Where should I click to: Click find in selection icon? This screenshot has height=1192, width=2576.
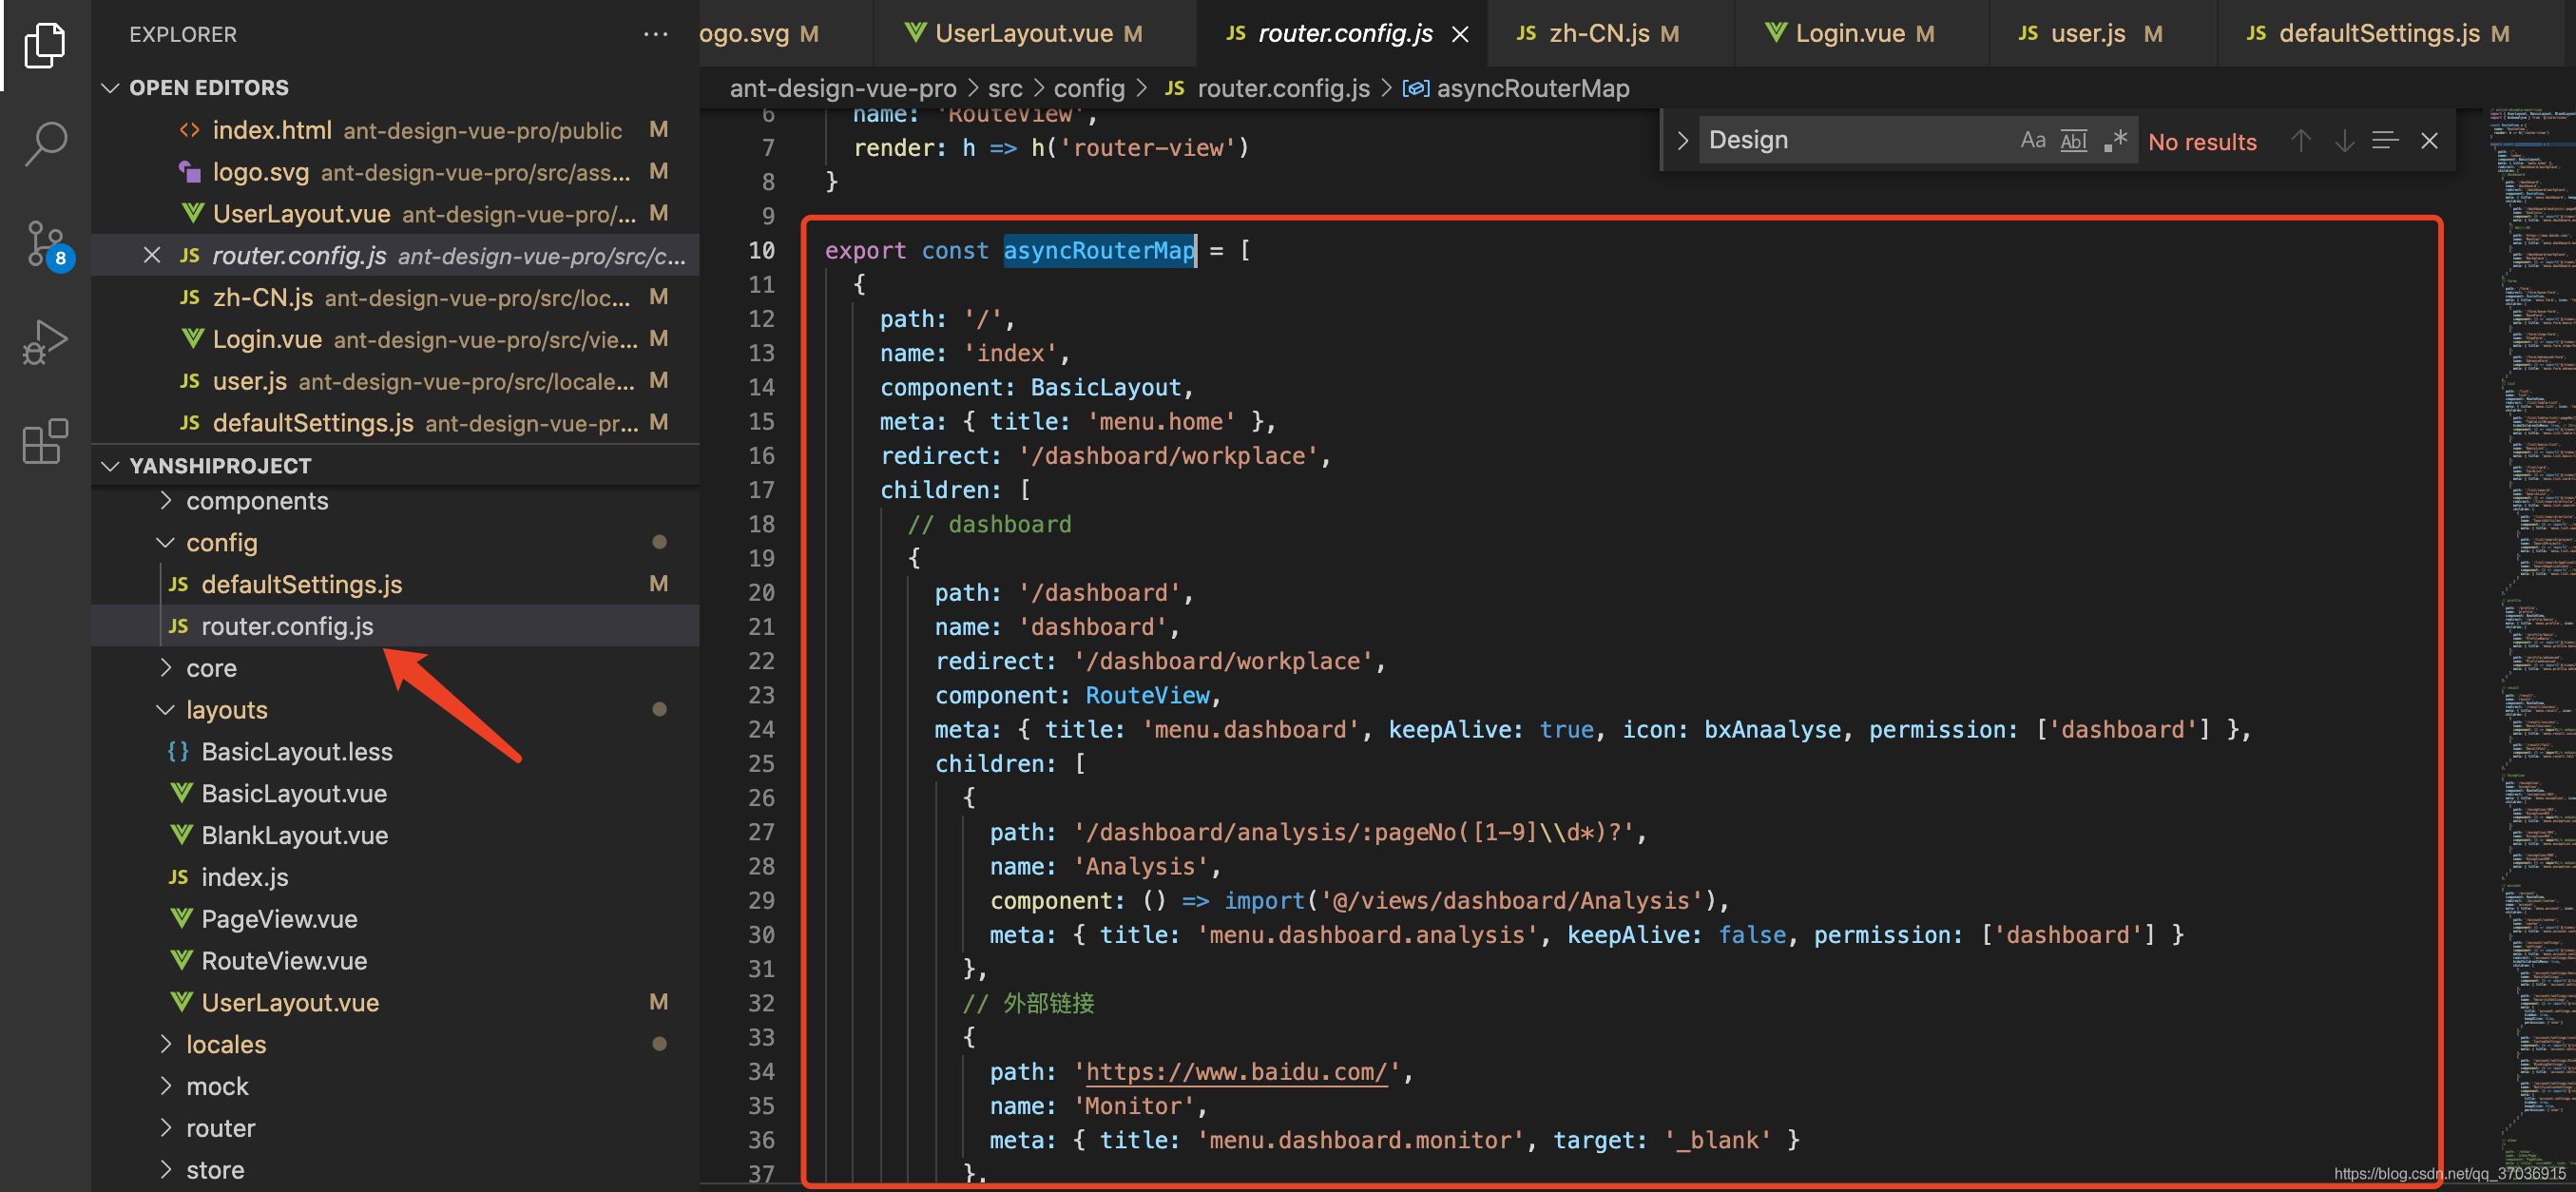point(2385,141)
